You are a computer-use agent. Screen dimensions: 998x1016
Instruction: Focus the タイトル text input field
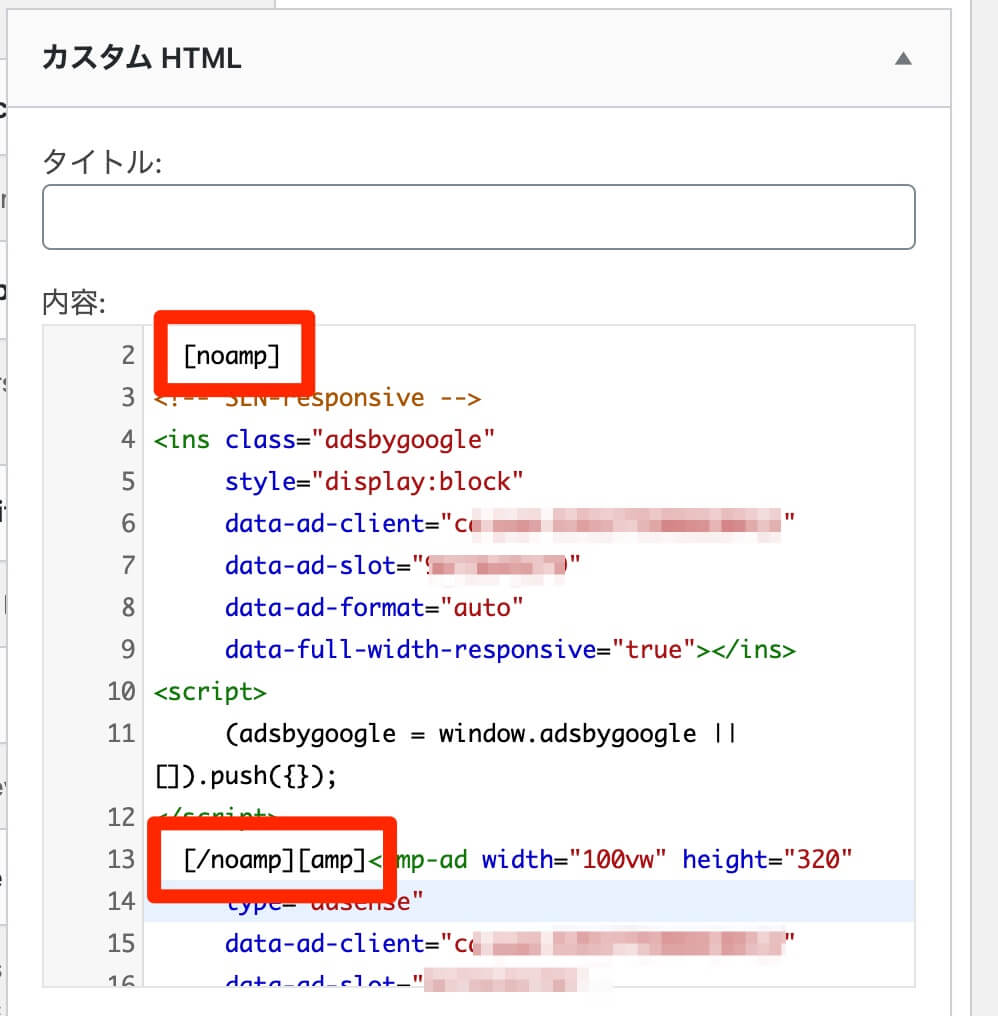[x=479, y=217]
